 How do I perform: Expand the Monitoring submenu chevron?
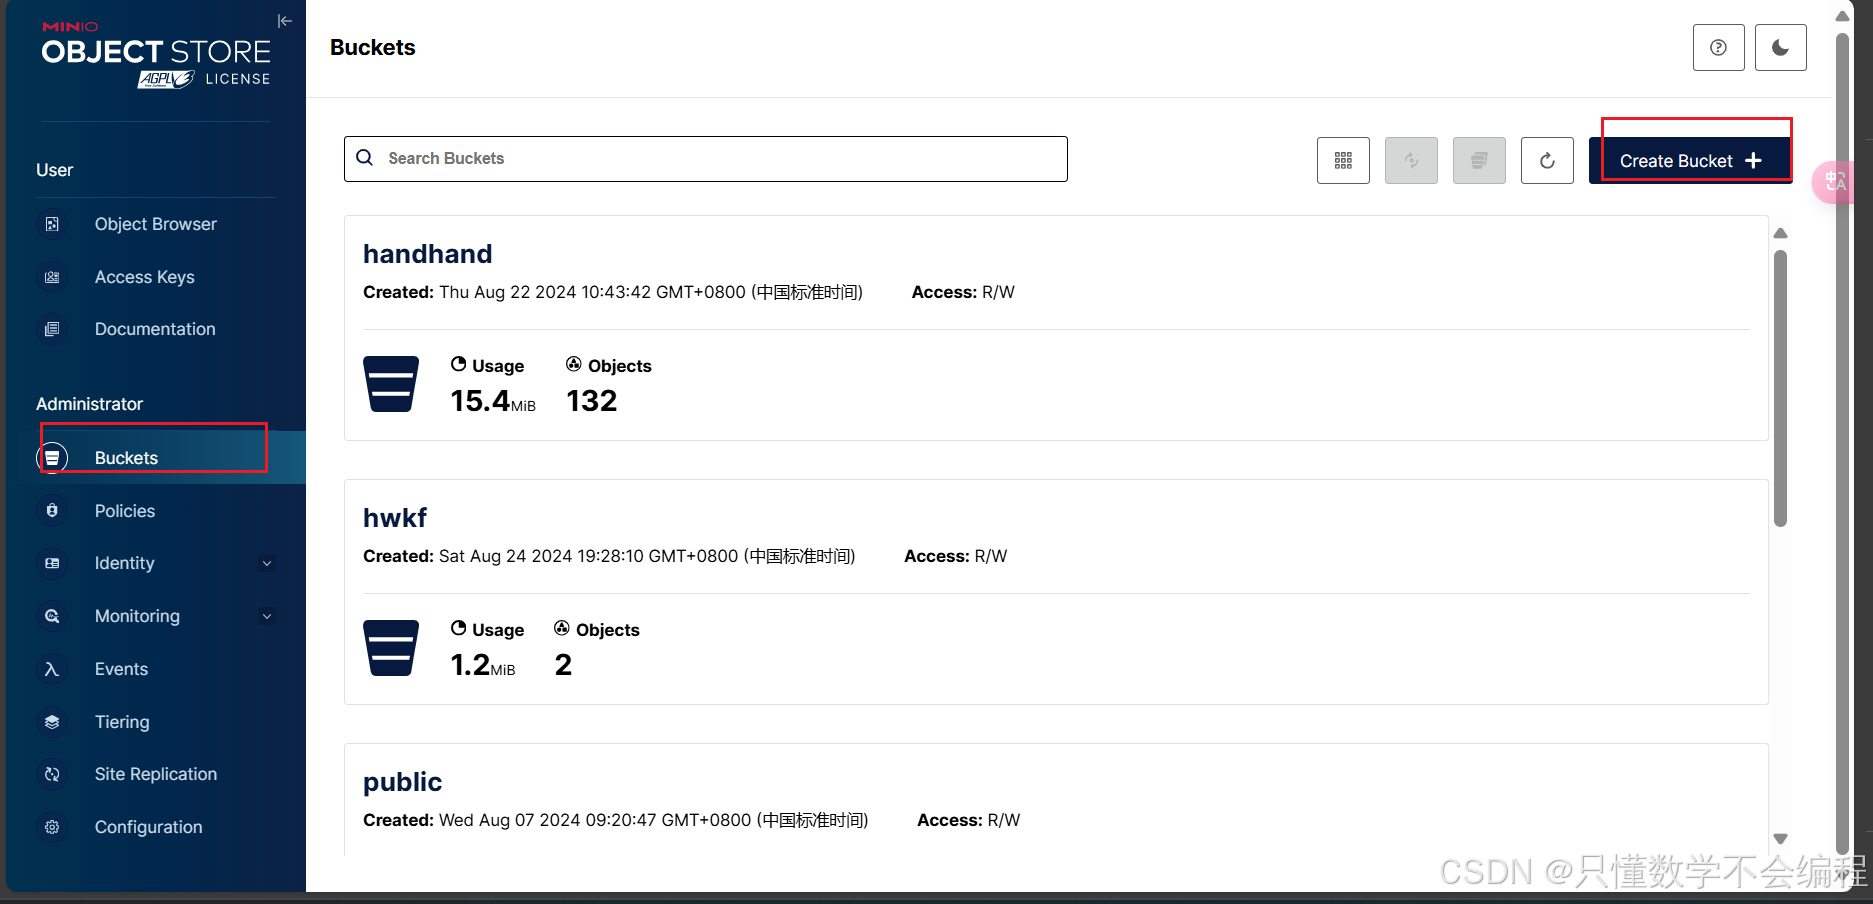point(267,616)
